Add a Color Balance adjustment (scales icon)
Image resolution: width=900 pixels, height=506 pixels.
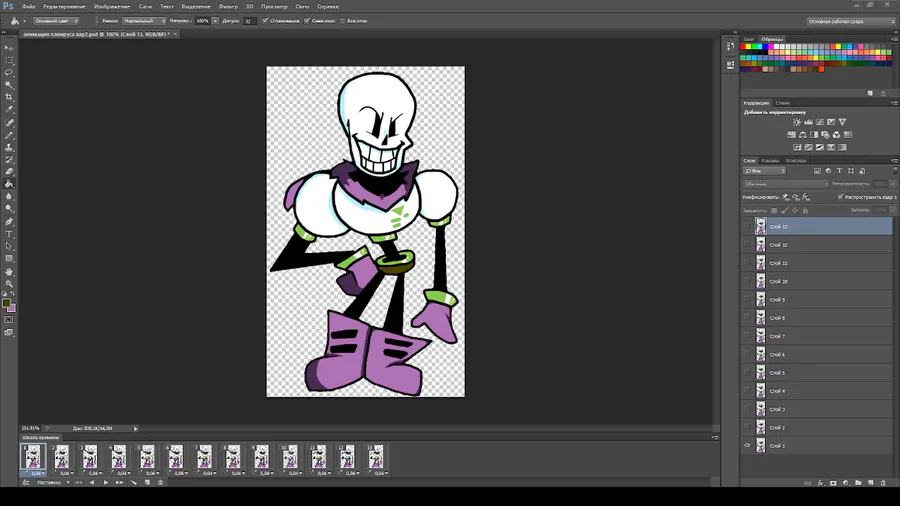(x=802, y=135)
